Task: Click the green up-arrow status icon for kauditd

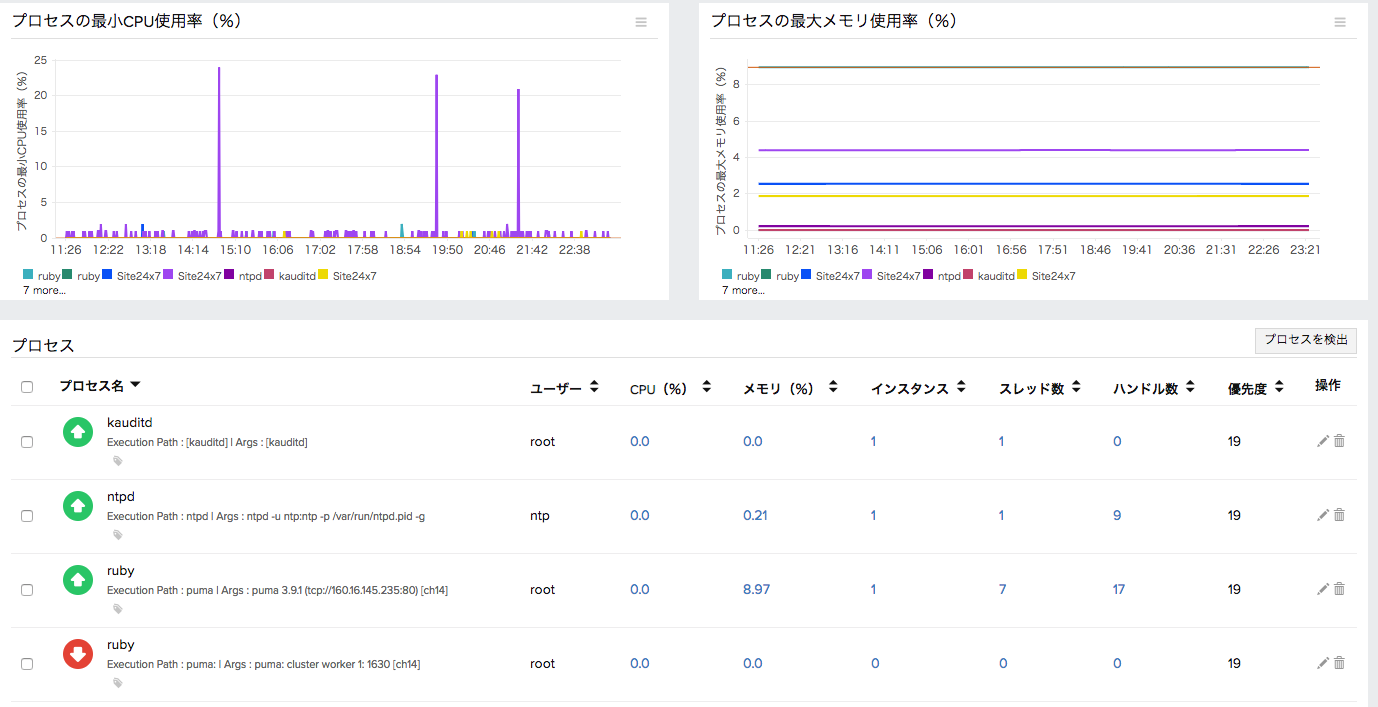Action: (x=77, y=432)
